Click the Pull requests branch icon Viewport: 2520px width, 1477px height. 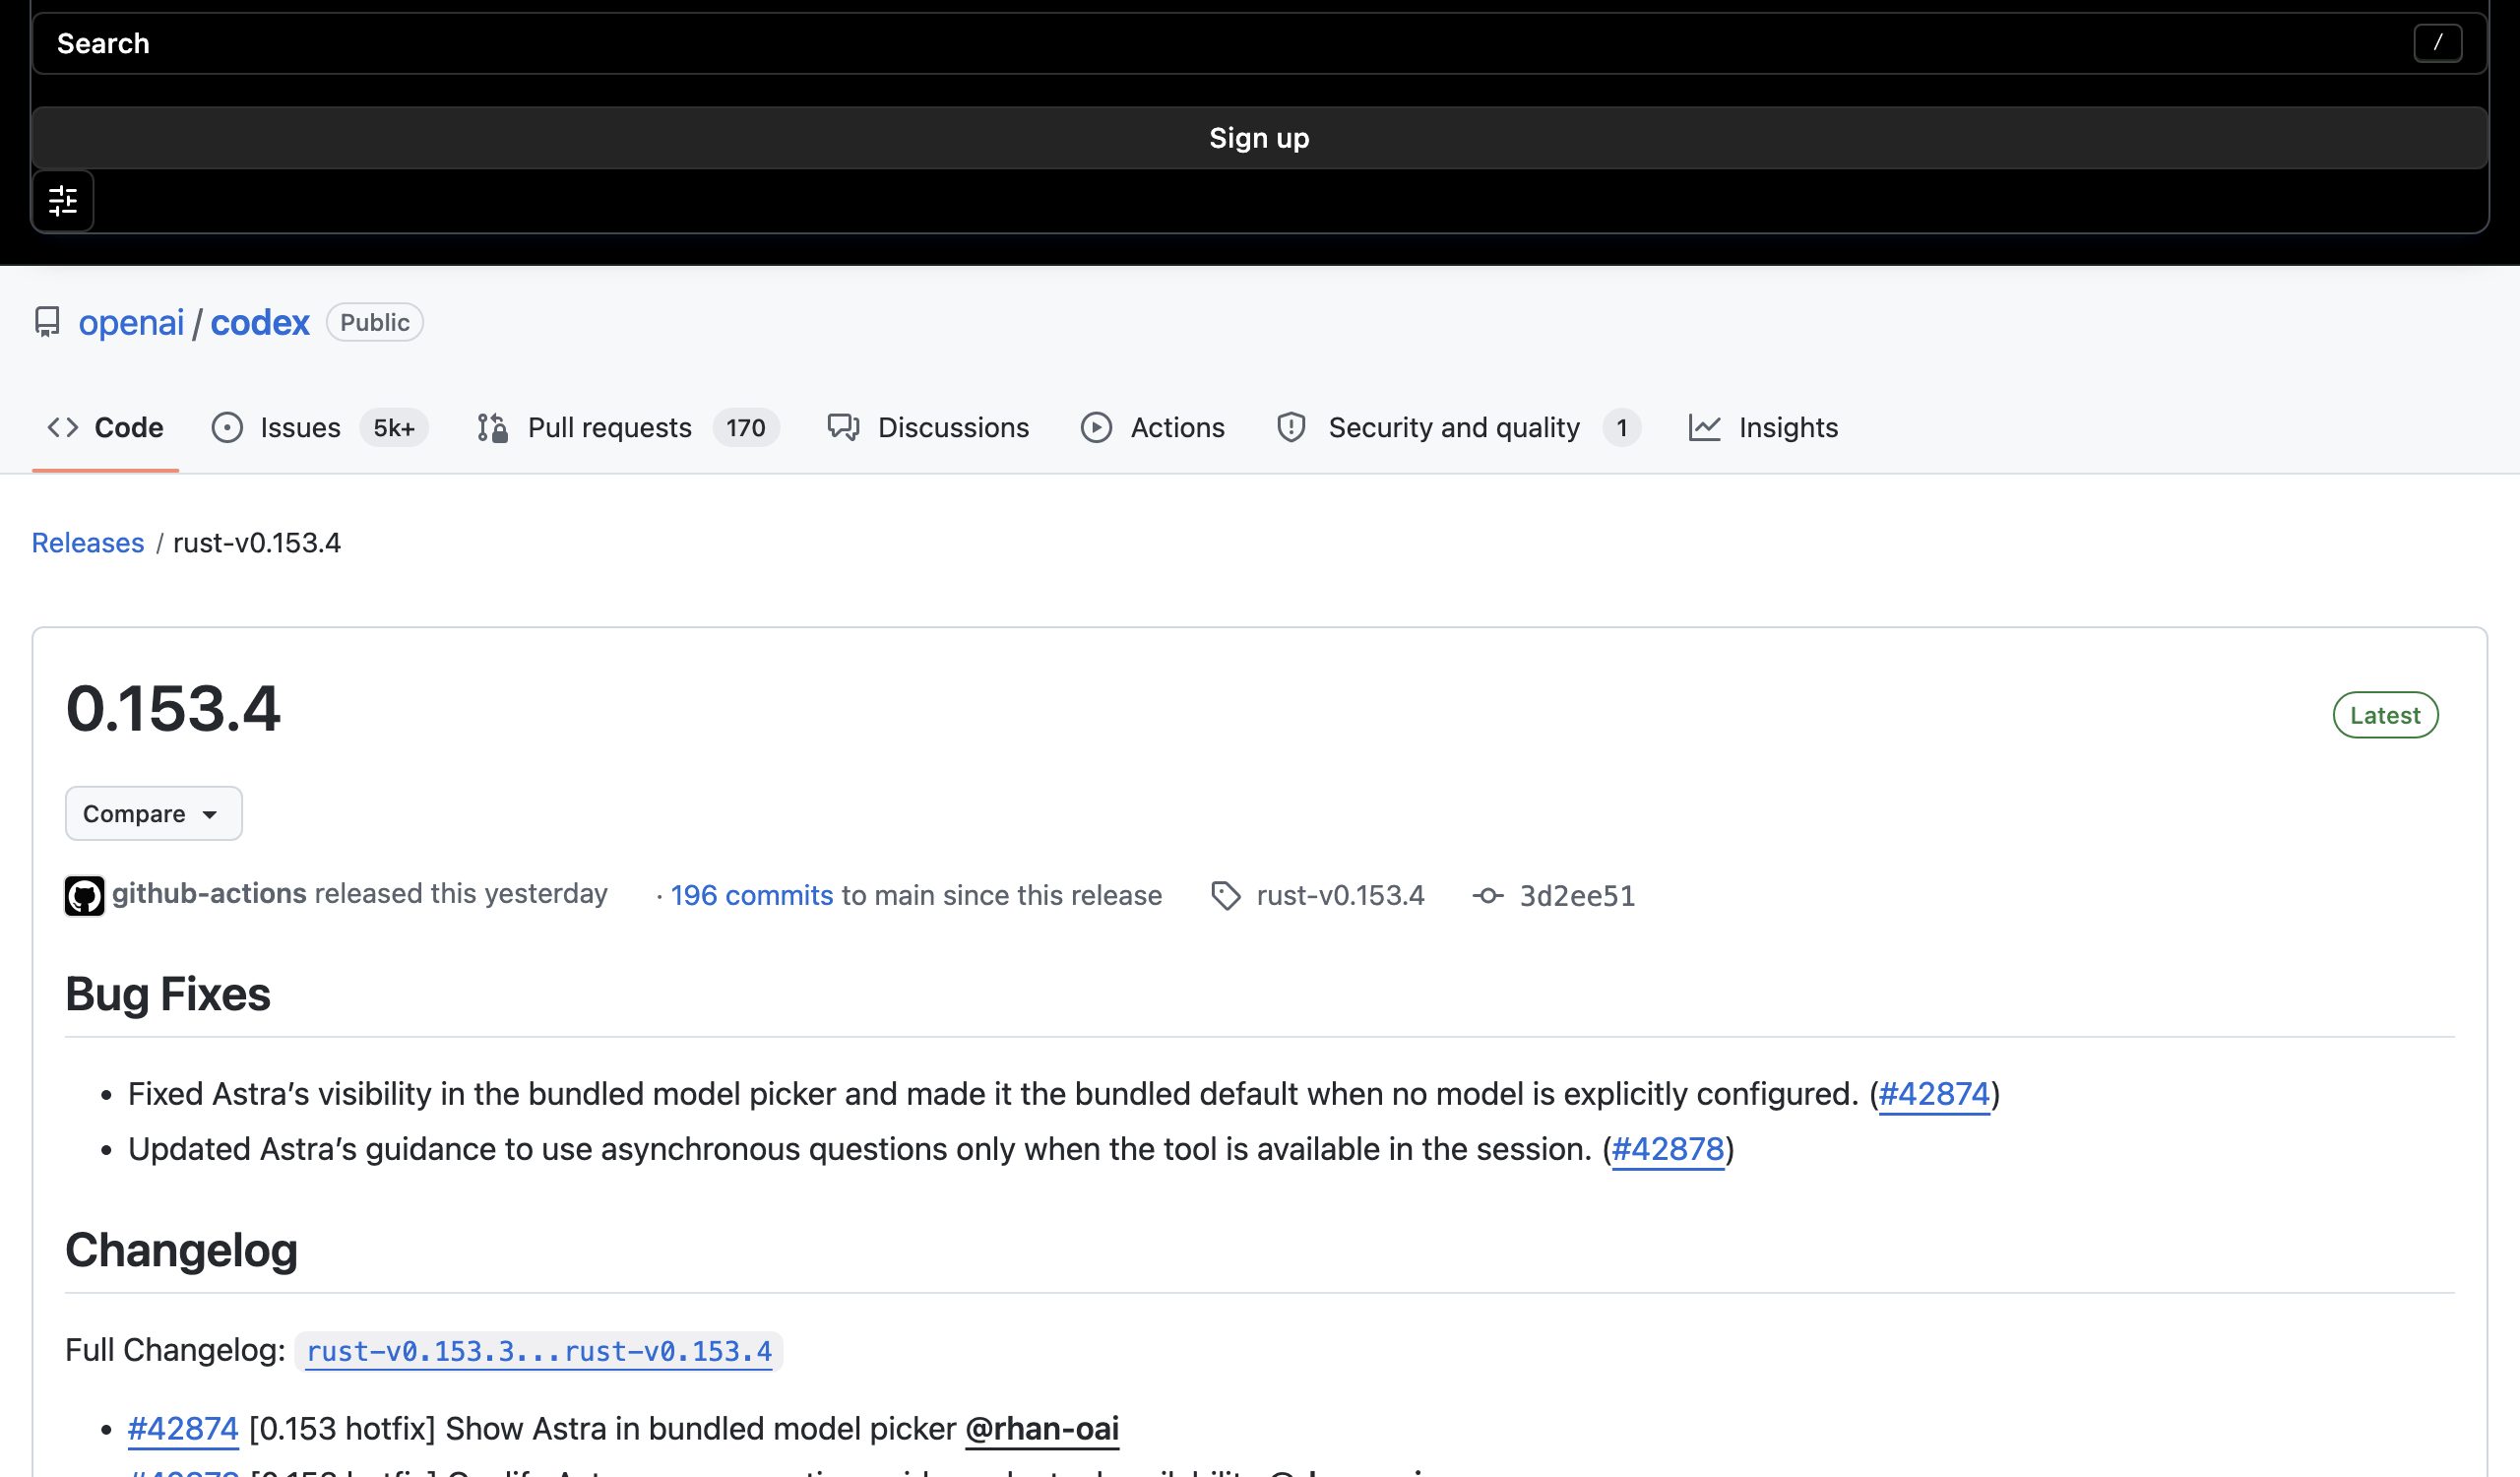pyautogui.click(x=492, y=428)
